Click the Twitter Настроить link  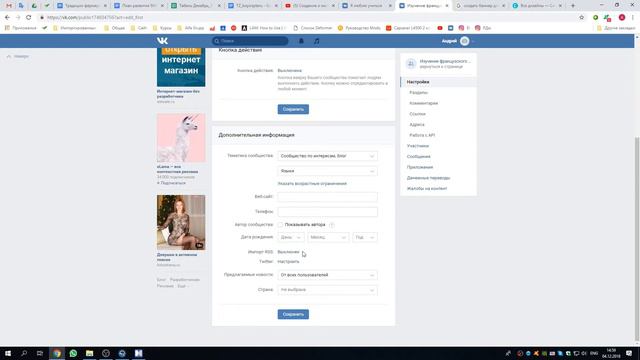(x=288, y=262)
